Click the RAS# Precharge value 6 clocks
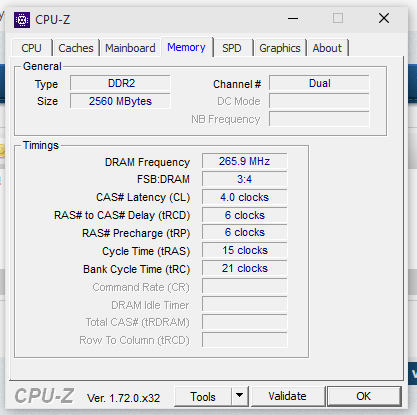417x415 pixels. pos(244,232)
